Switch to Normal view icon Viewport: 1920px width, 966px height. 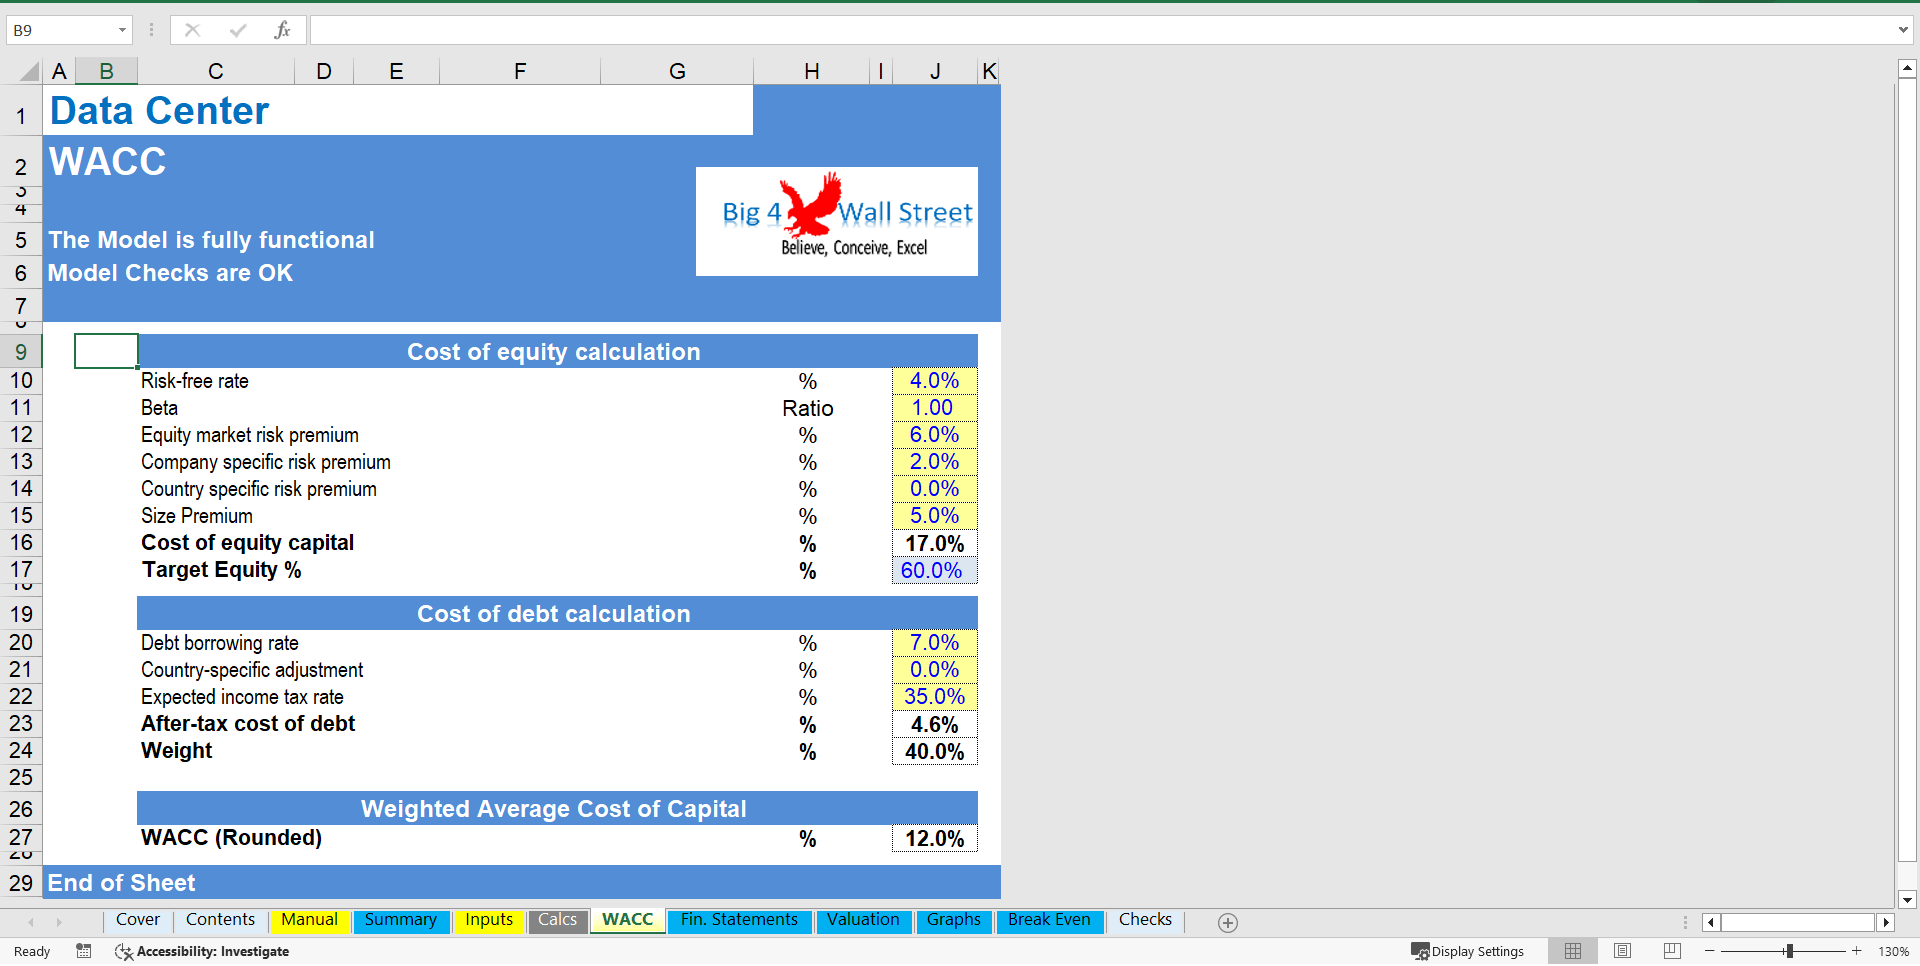(1573, 951)
